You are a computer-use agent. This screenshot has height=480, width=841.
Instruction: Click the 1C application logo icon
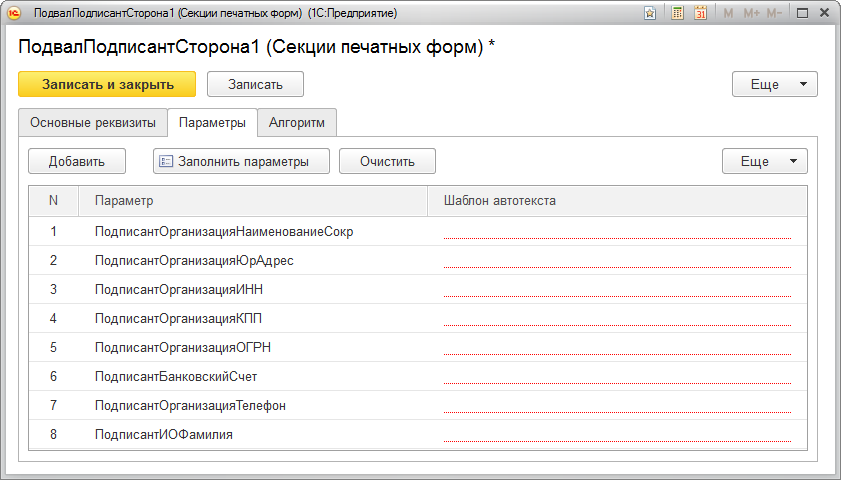(15, 14)
